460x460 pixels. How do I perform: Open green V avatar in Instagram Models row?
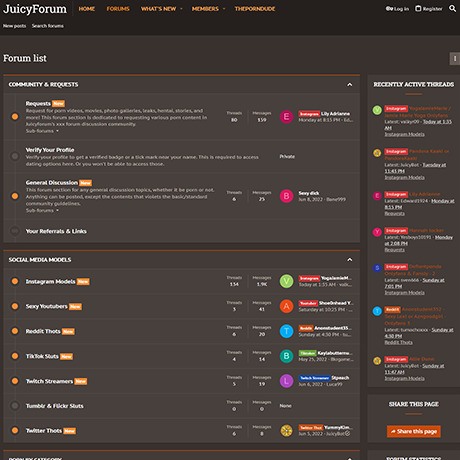286,281
